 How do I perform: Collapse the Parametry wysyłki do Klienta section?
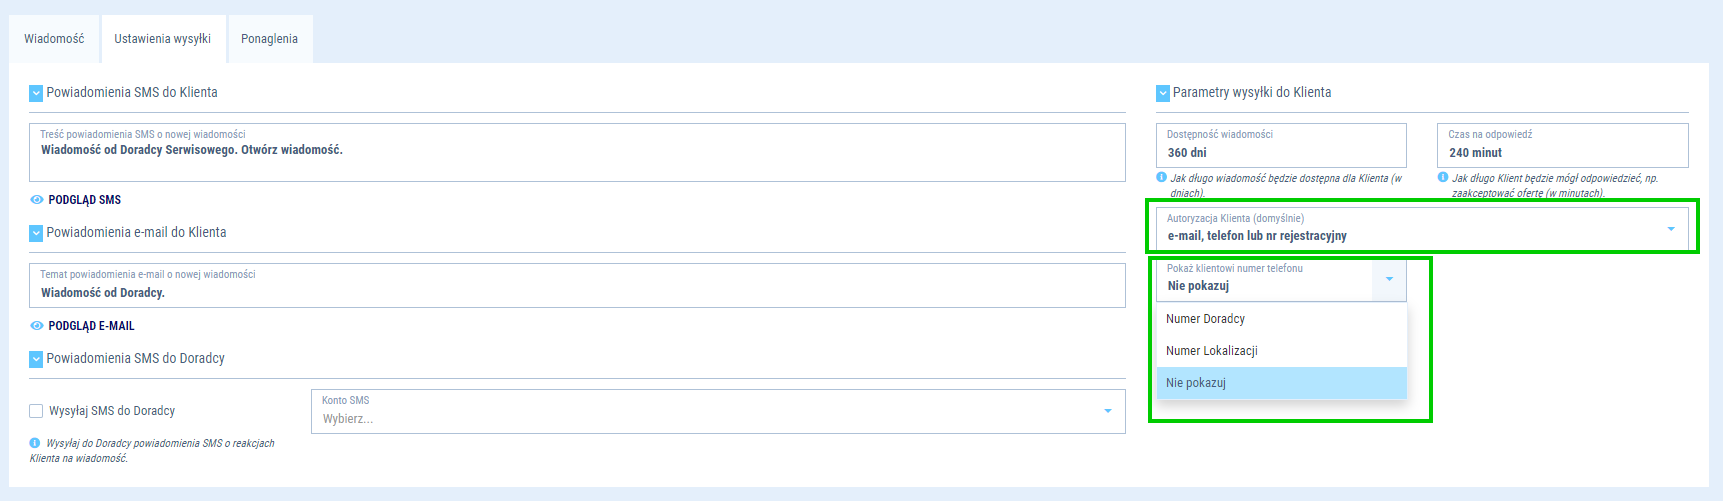[1162, 93]
